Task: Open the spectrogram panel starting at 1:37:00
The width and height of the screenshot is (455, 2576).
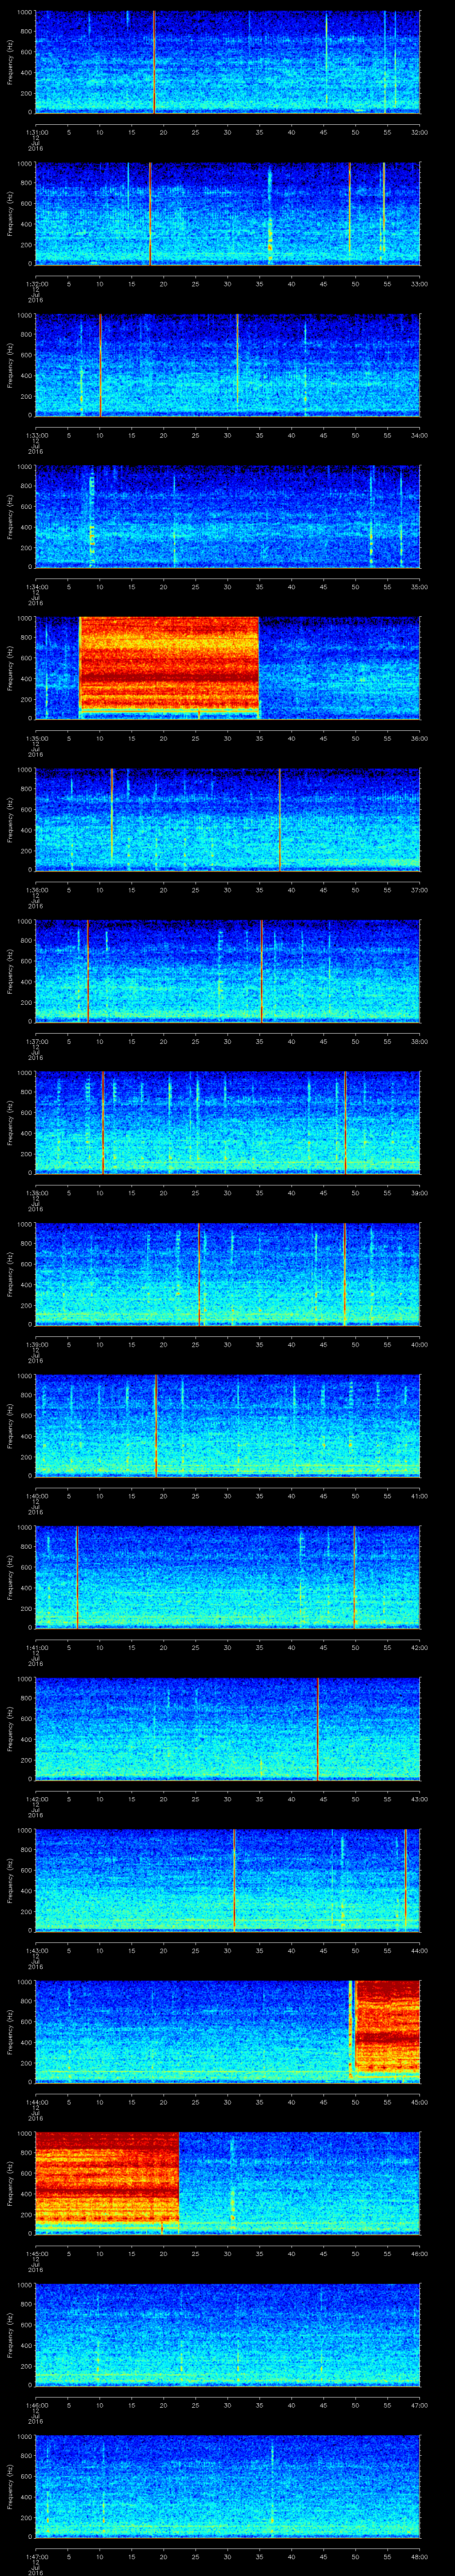Action: pyautogui.click(x=228, y=971)
